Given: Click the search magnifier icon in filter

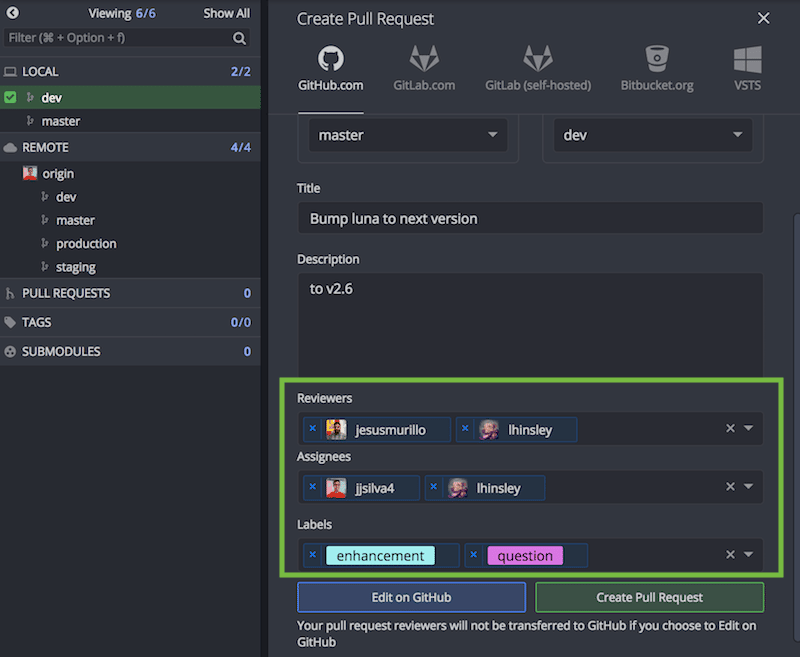Looking at the screenshot, I should click(x=240, y=38).
